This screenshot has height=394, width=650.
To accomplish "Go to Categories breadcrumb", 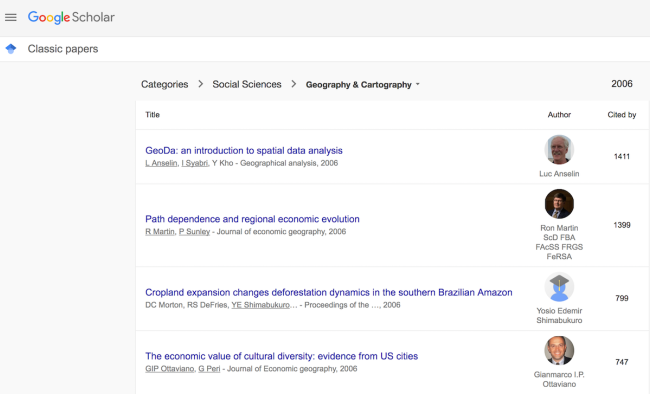I will [165, 84].
